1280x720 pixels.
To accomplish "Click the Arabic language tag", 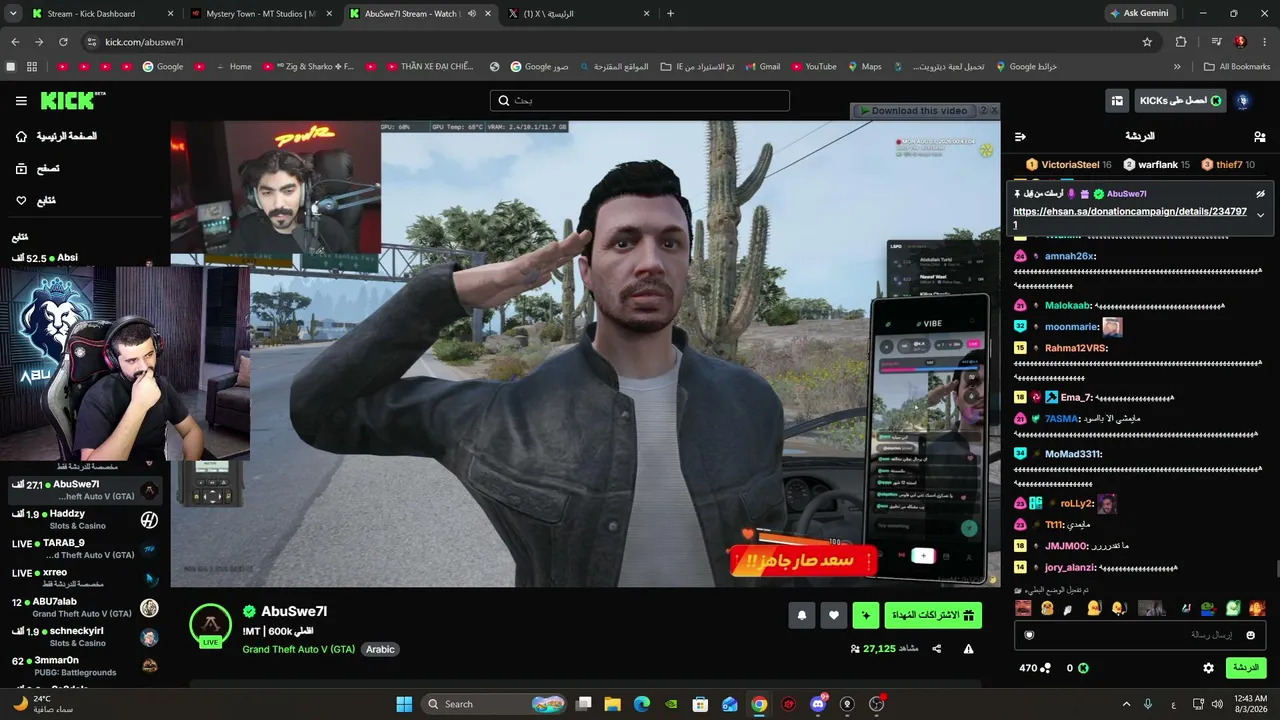I will pyautogui.click(x=380, y=649).
